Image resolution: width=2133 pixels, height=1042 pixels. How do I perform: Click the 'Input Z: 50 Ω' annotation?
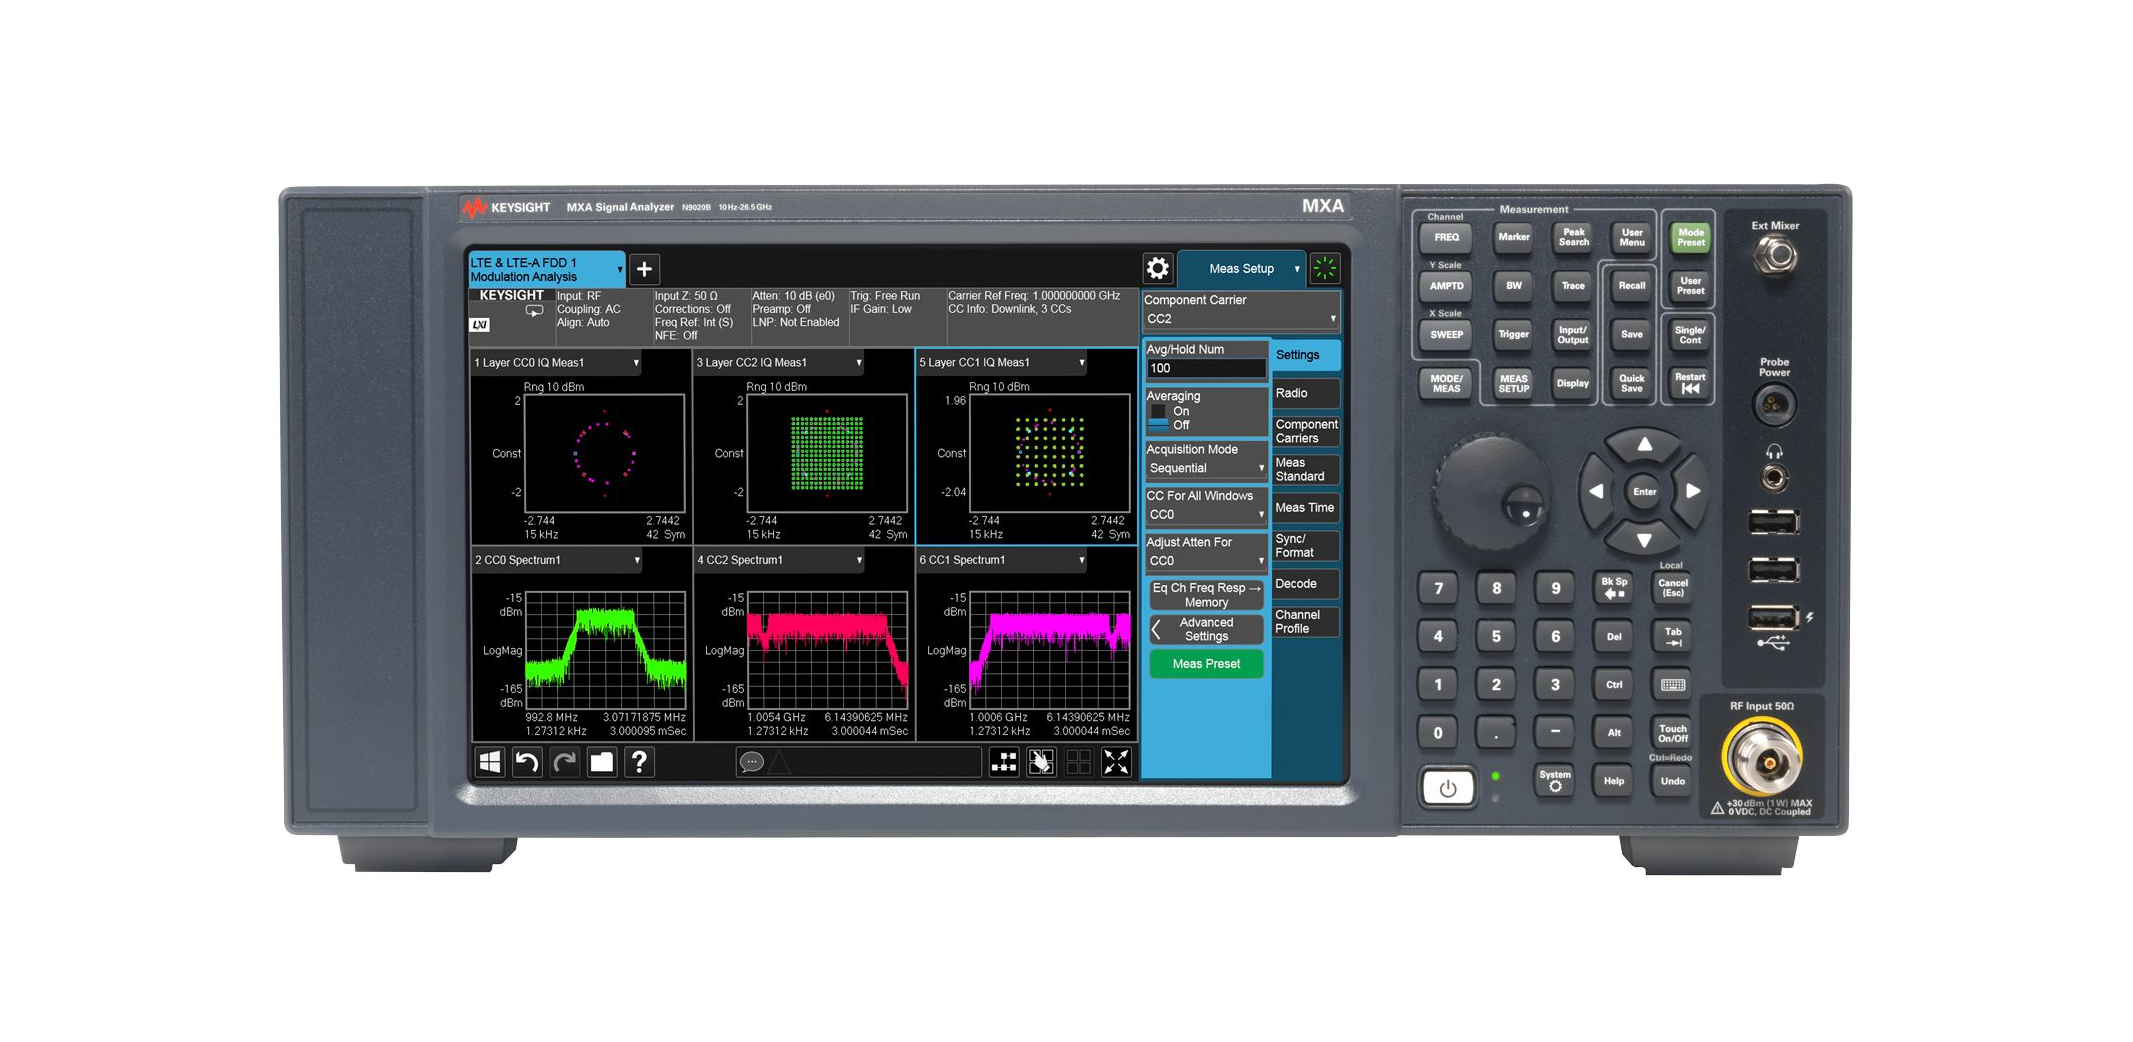pos(686,296)
